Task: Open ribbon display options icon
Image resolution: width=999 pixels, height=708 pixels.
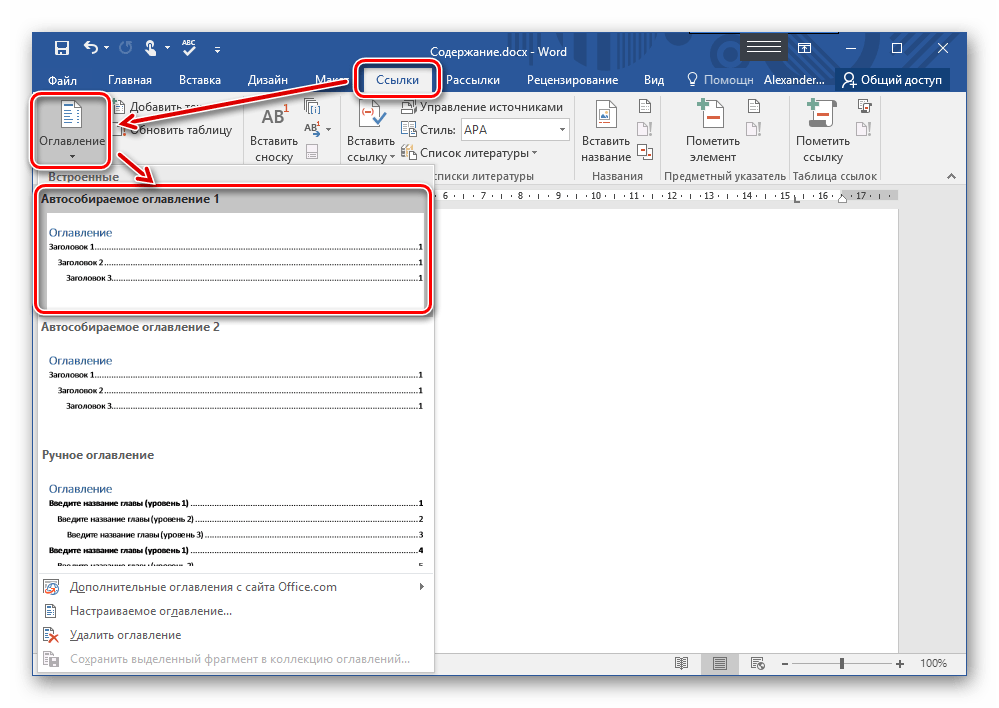Action: click(x=805, y=48)
